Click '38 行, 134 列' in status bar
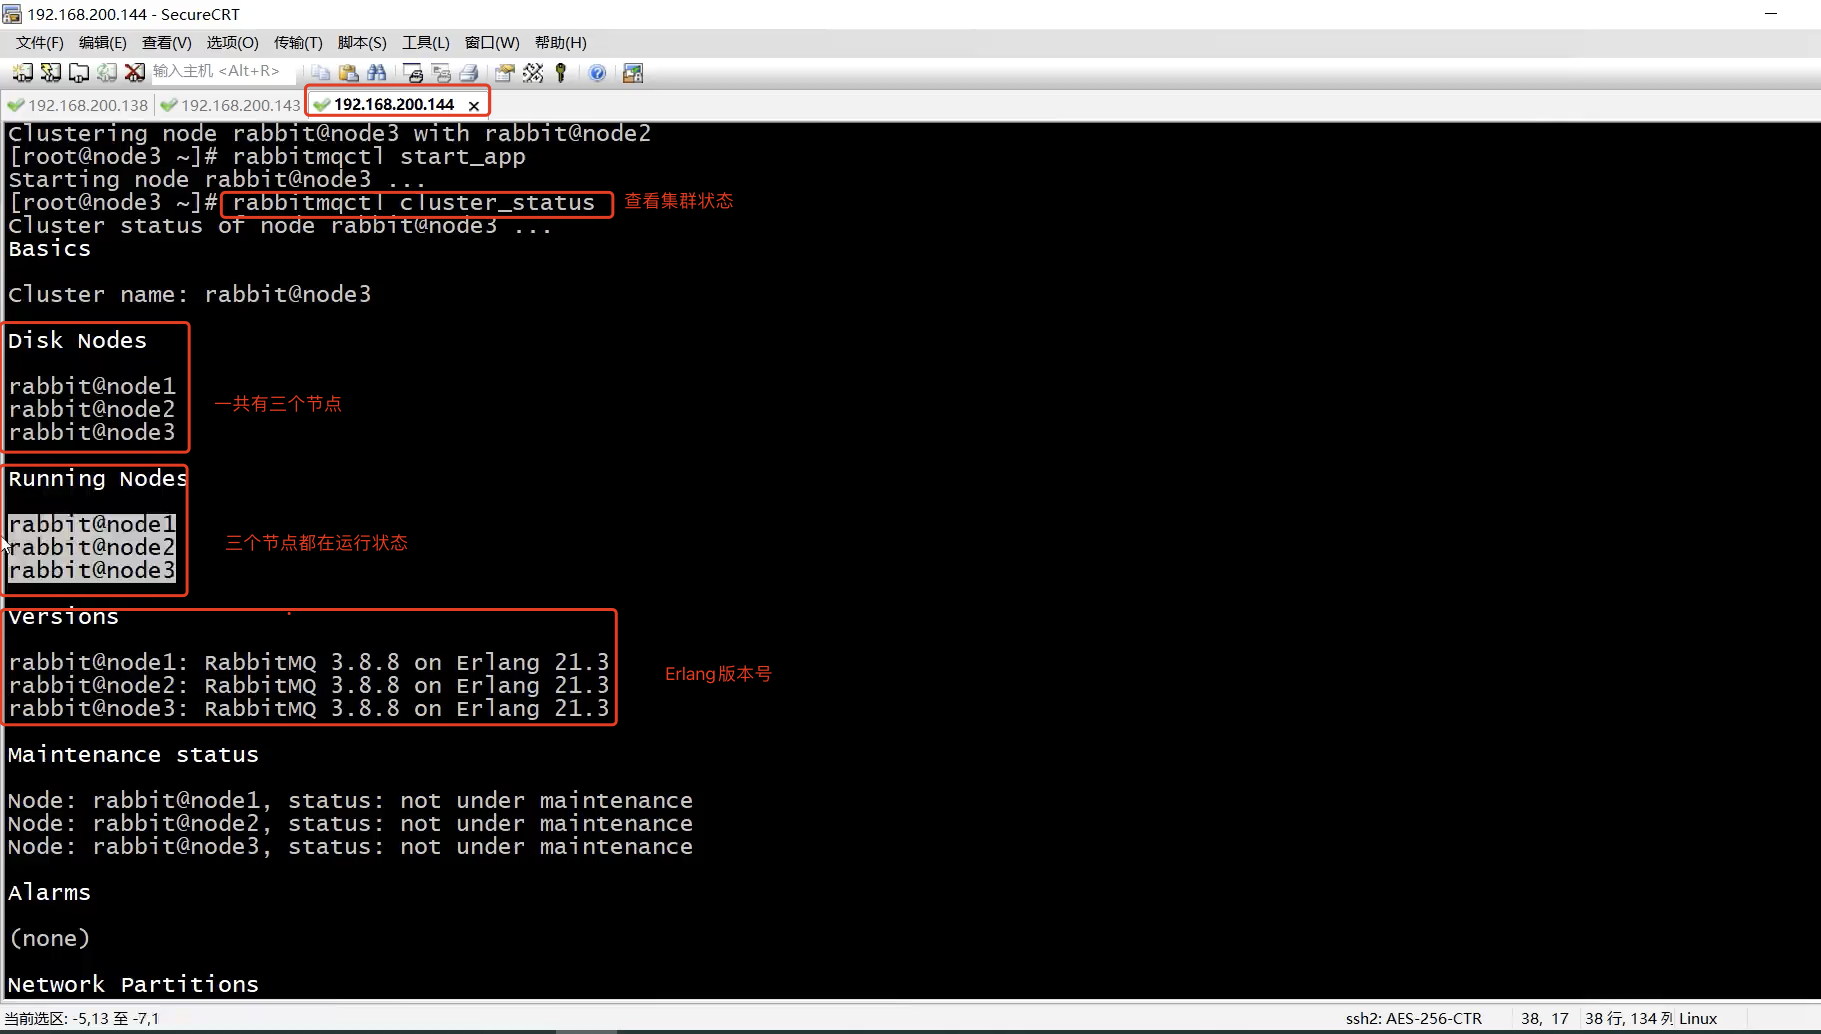Image resolution: width=1821 pixels, height=1034 pixels. (1628, 1018)
